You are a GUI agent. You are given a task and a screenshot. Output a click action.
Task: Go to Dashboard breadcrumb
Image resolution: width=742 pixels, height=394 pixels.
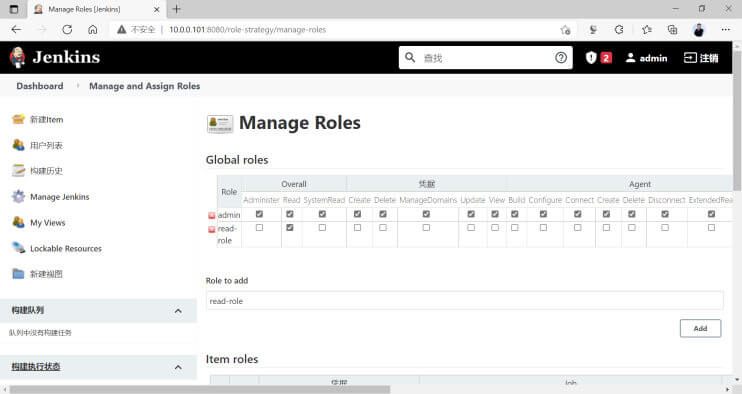(40, 86)
